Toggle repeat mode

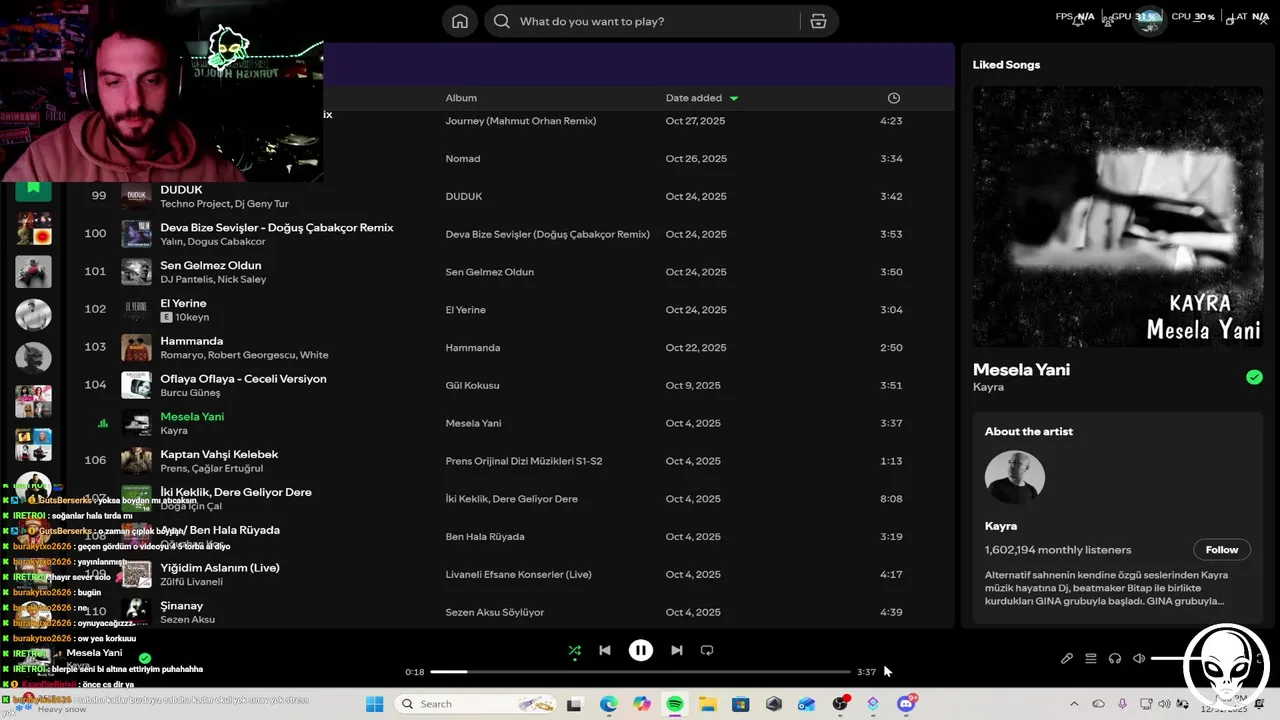tap(707, 650)
